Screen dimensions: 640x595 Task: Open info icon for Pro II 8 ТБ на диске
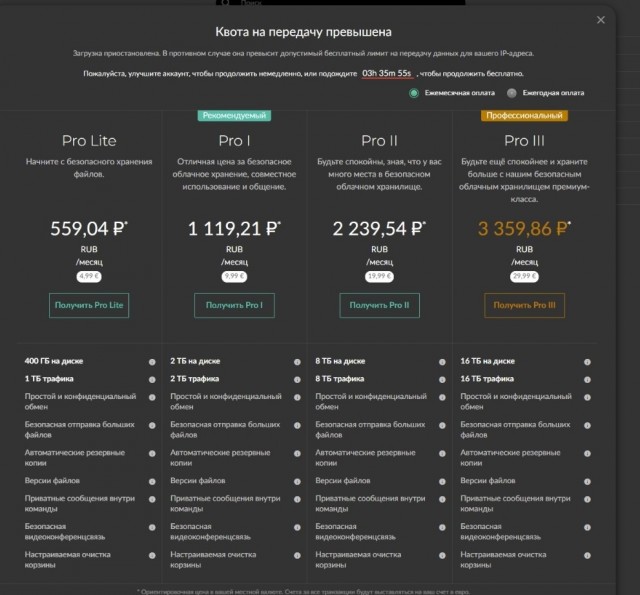pos(442,362)
